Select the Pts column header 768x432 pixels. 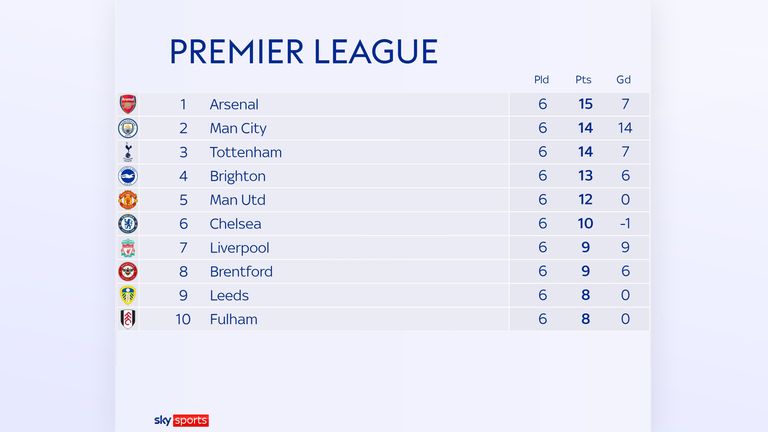coord(583,80)
